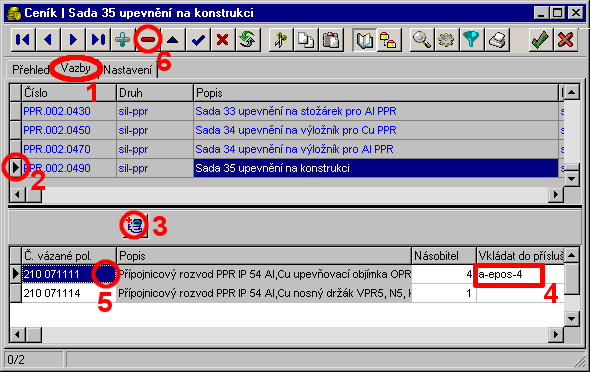The image size is (590, 372).
Task: Open search with magnifying glass icon
Action: 421,39
